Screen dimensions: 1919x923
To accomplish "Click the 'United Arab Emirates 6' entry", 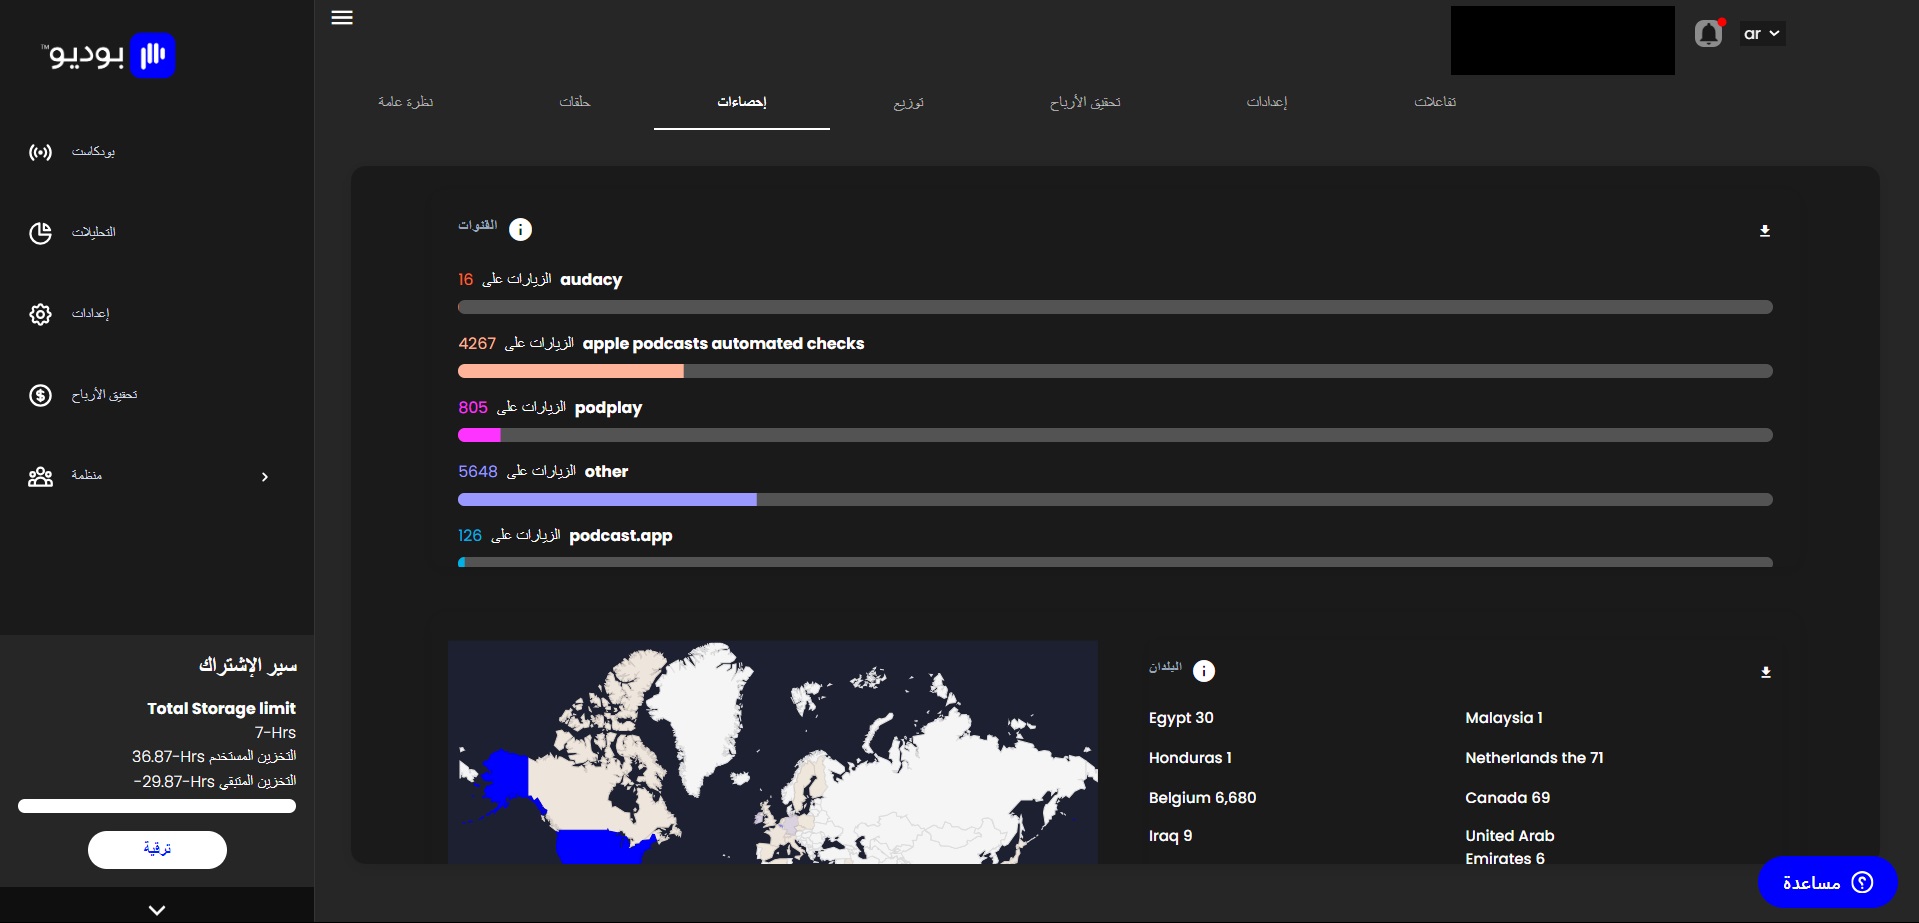I will click(x=1510, y=847).
